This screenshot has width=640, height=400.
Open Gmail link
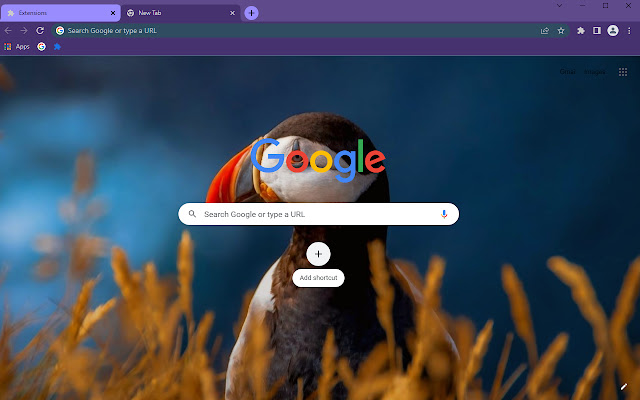pyautogui.click(x=567, y=72)
